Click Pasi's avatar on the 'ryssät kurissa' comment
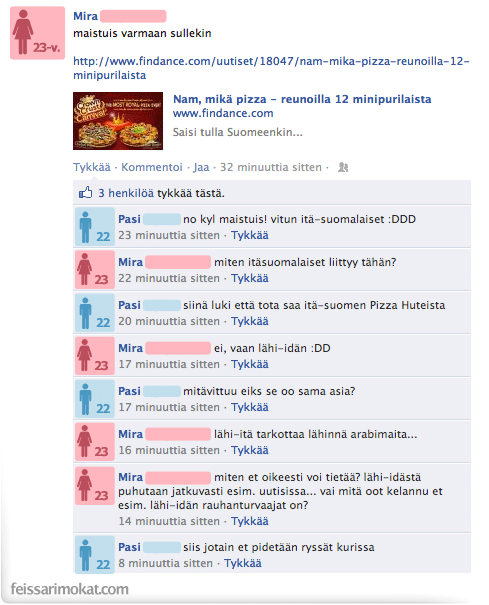Image resolution: width=489 pixels, height=605 pixels. pyautogui.click(x=95, y=554)
